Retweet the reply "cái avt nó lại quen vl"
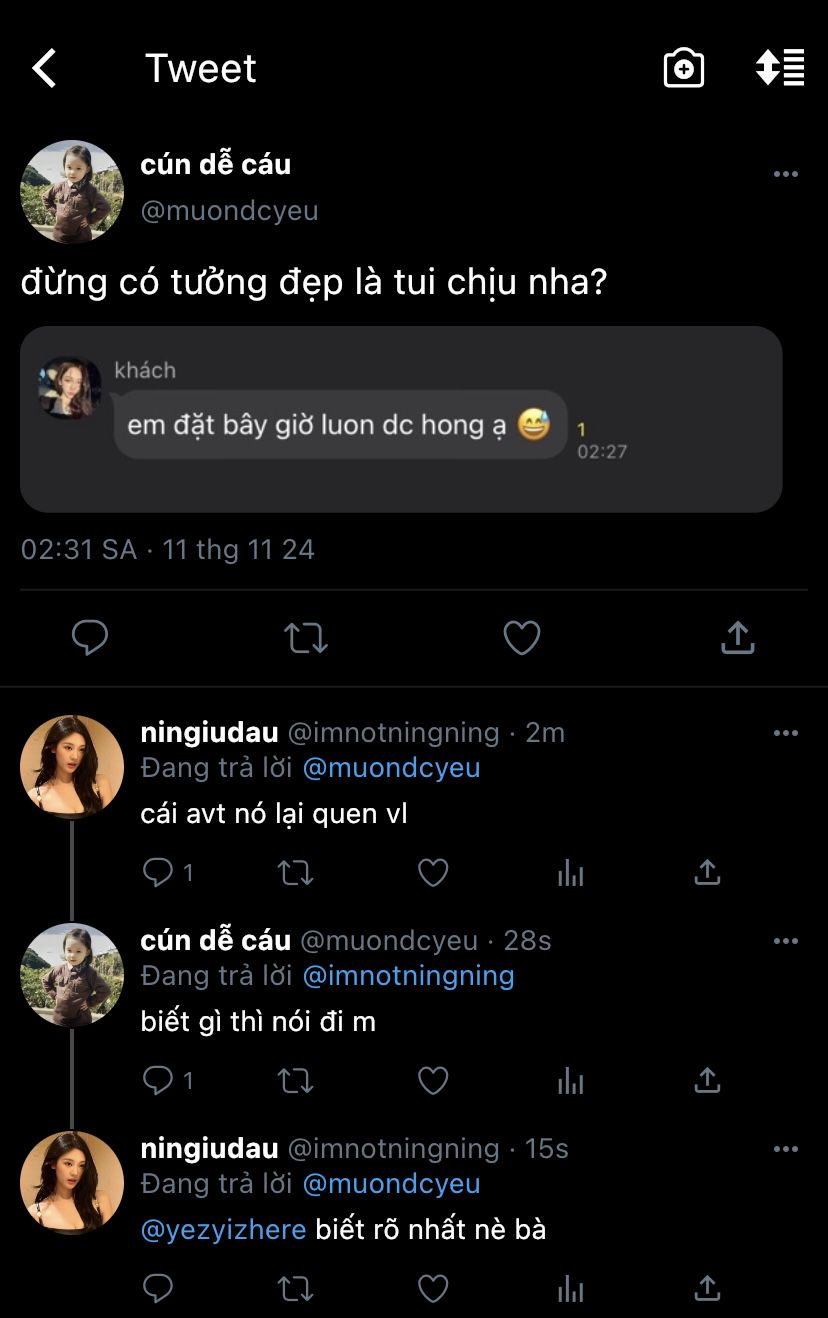The width and height of the screenshot is (828, 1318). click(295, 873)
